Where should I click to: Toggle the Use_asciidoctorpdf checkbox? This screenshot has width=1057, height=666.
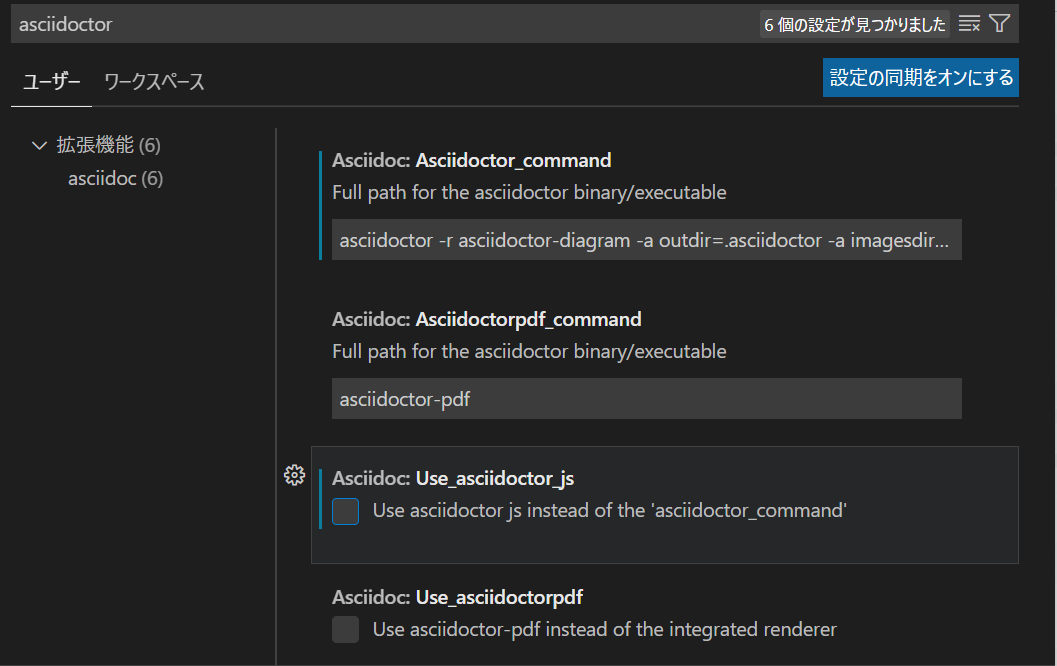(346, 630)
